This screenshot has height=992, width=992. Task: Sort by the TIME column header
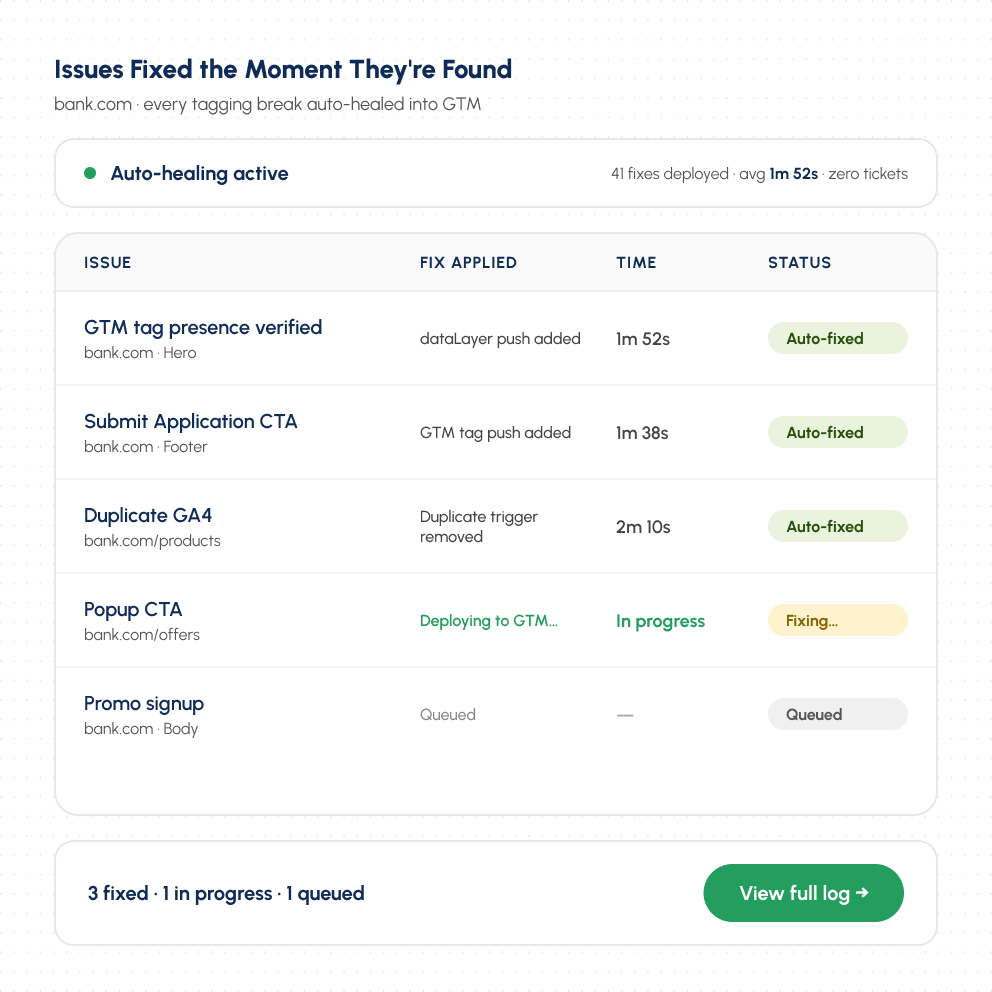pos(636,263)
